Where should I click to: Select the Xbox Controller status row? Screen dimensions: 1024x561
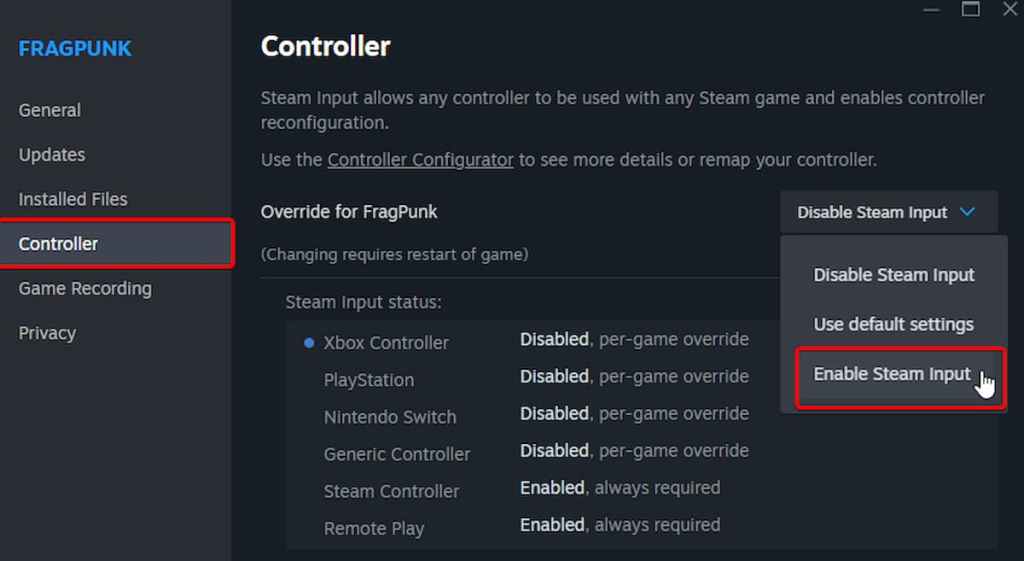pos(386,342)
